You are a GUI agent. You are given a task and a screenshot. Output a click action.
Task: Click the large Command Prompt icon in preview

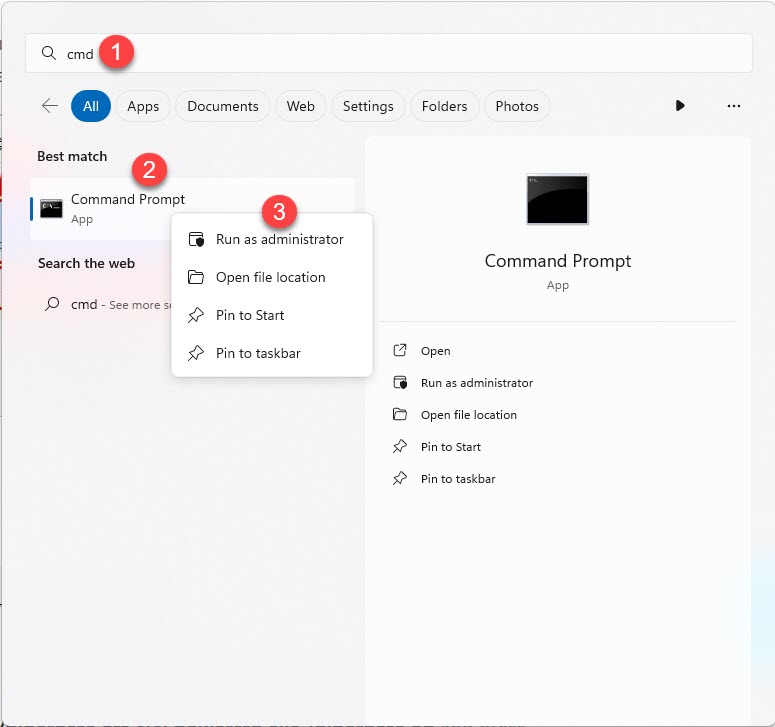tap(557, 199)
